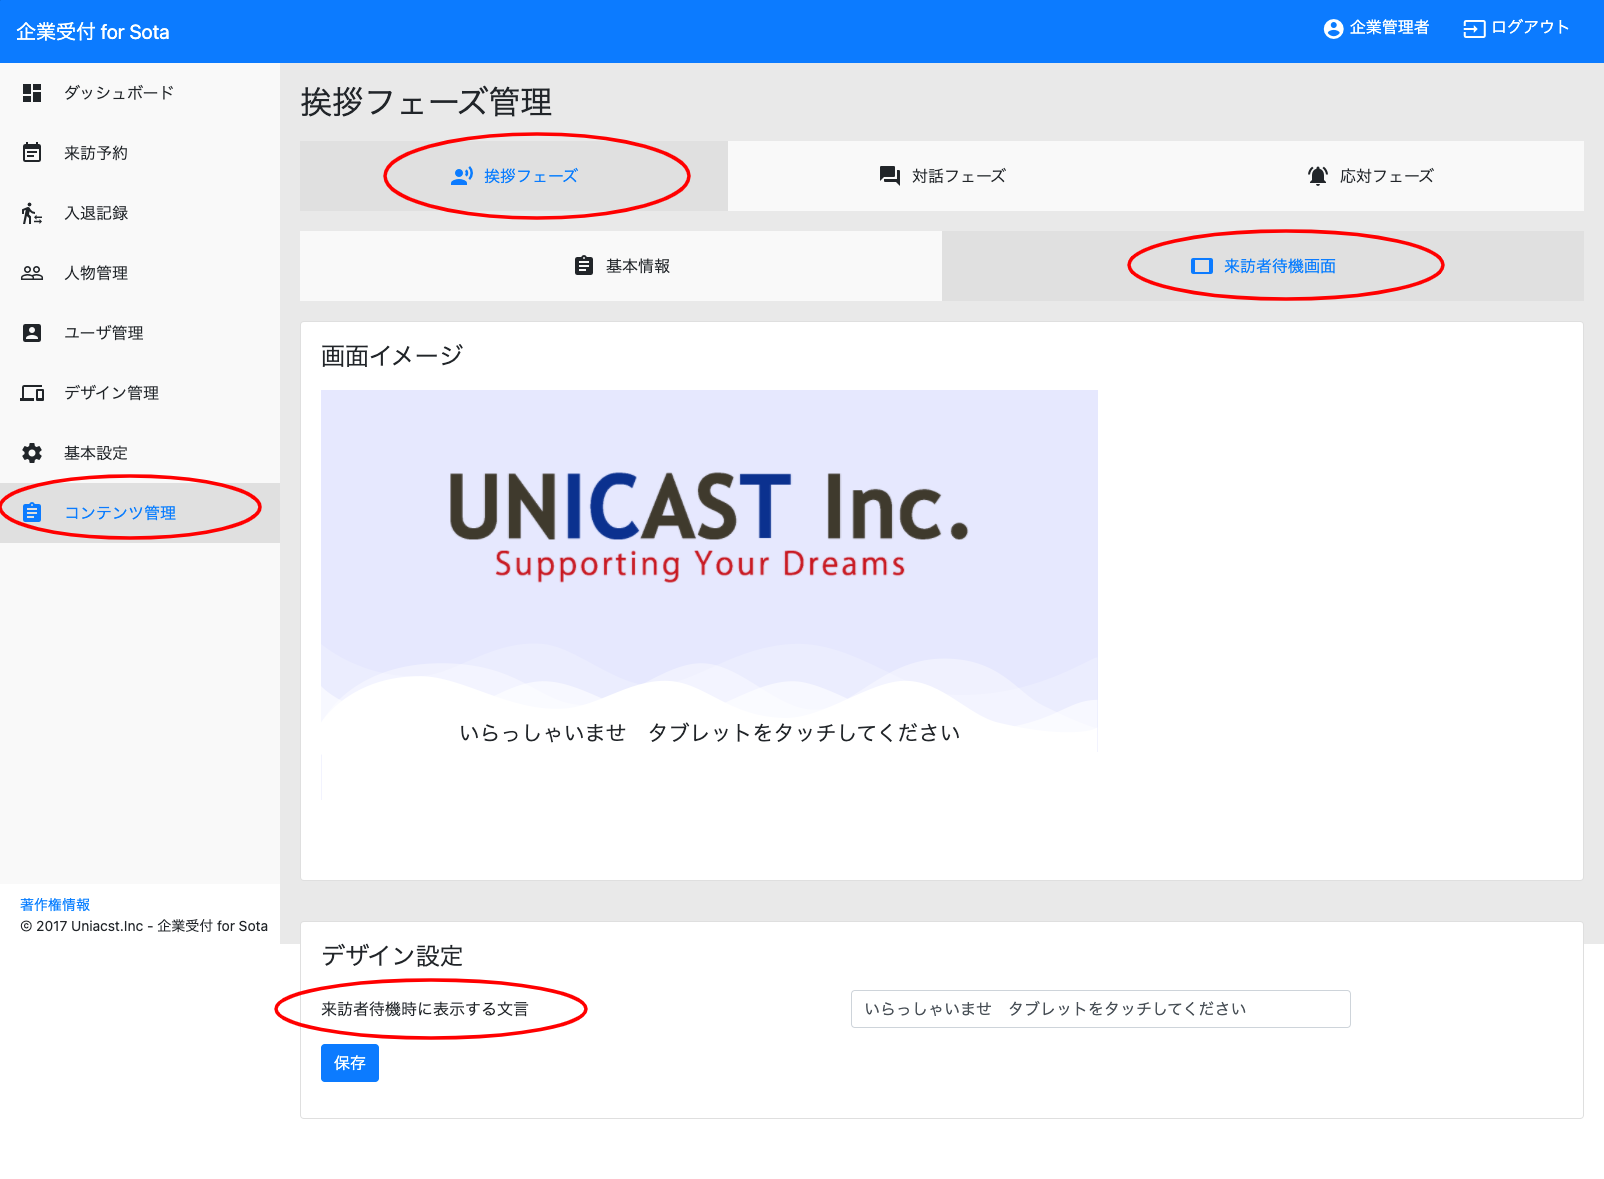Click ログアウト link in header
Viewport: 1604px width, 1179px height.
[x=1516, y=28]
